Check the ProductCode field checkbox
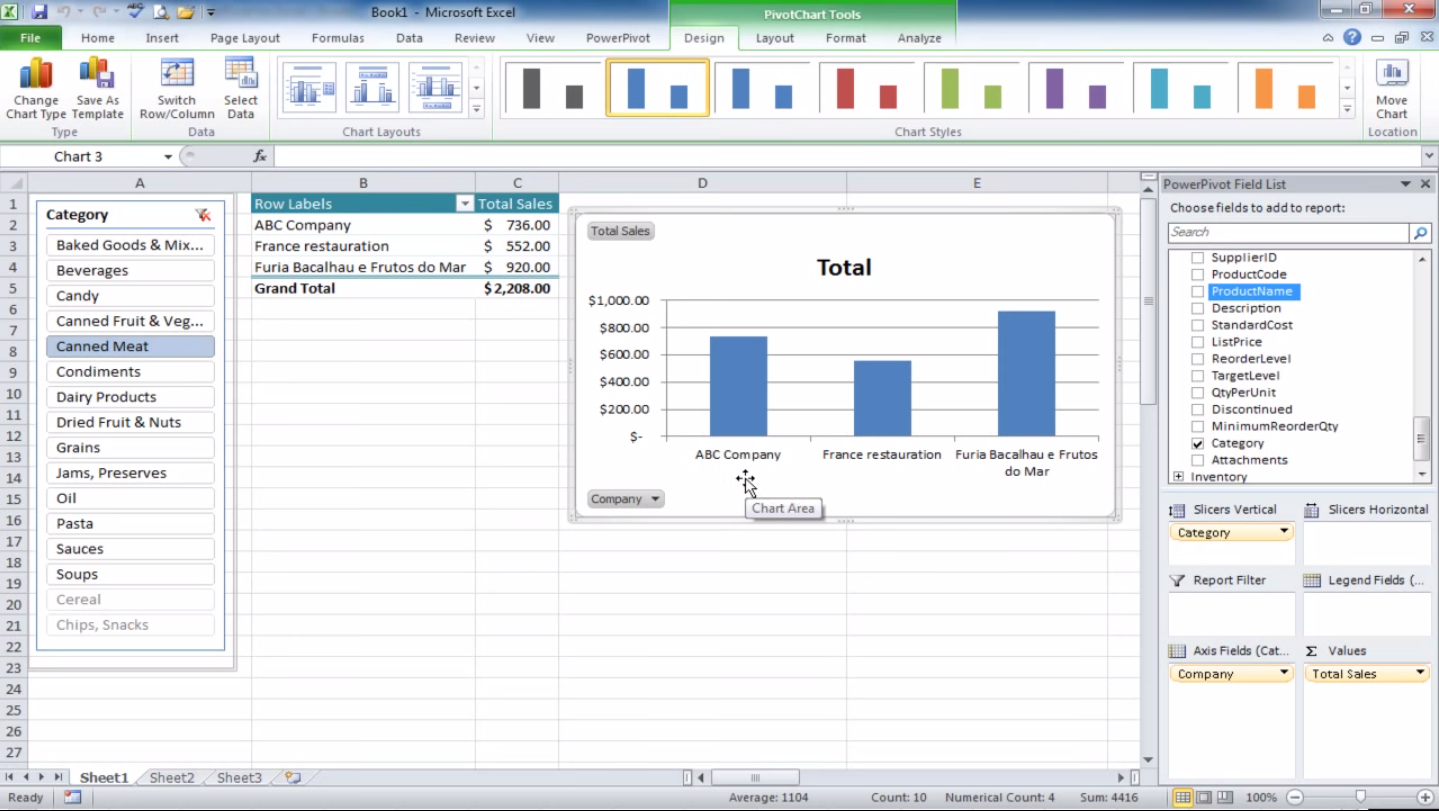The height and width of the screenshot is (811, 1439). click(1197, 274)
